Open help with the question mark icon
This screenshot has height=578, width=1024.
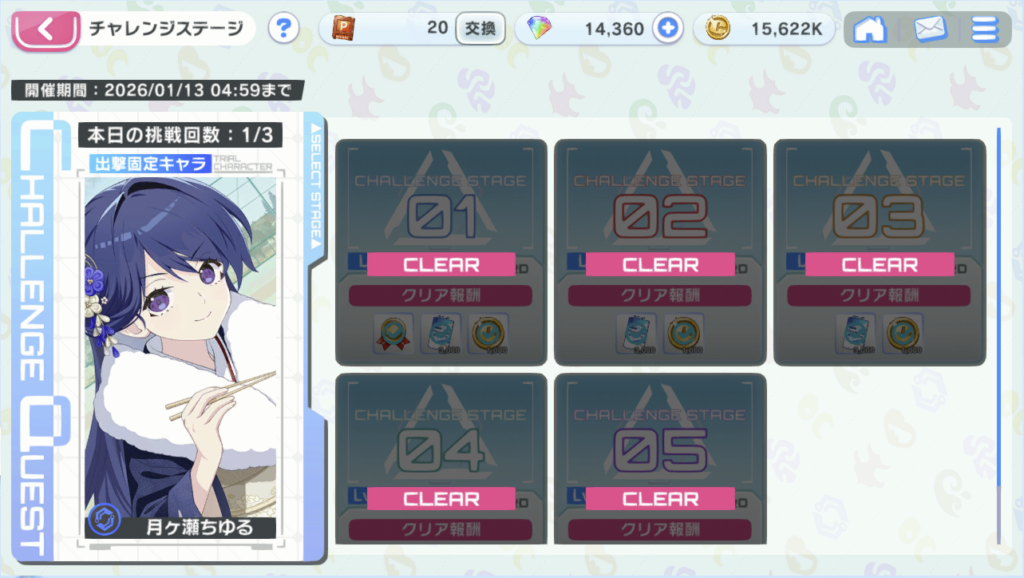(x=283, y=29)
